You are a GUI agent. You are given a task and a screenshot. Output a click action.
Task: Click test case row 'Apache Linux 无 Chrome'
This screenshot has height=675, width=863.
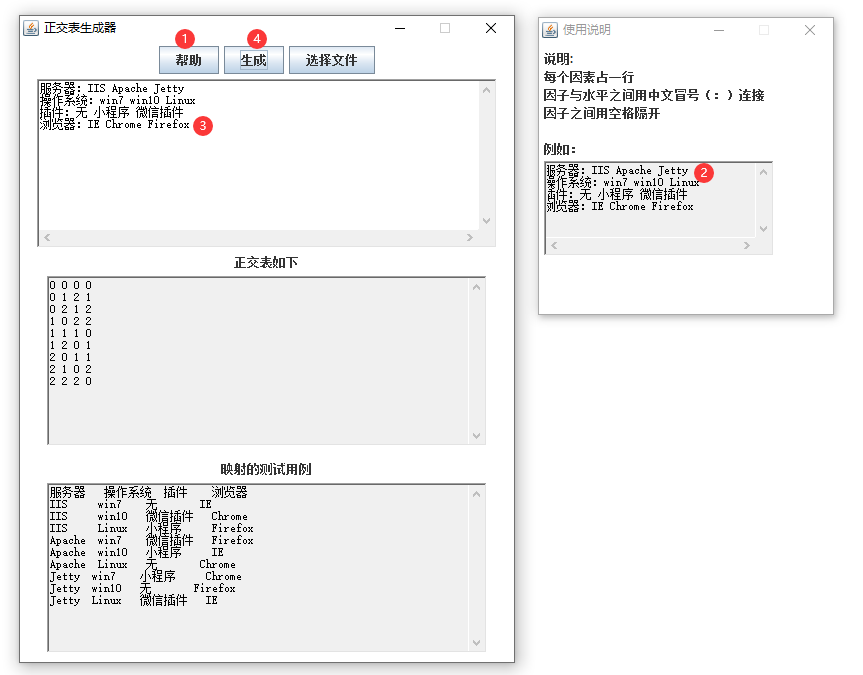(x=143, y=564)
